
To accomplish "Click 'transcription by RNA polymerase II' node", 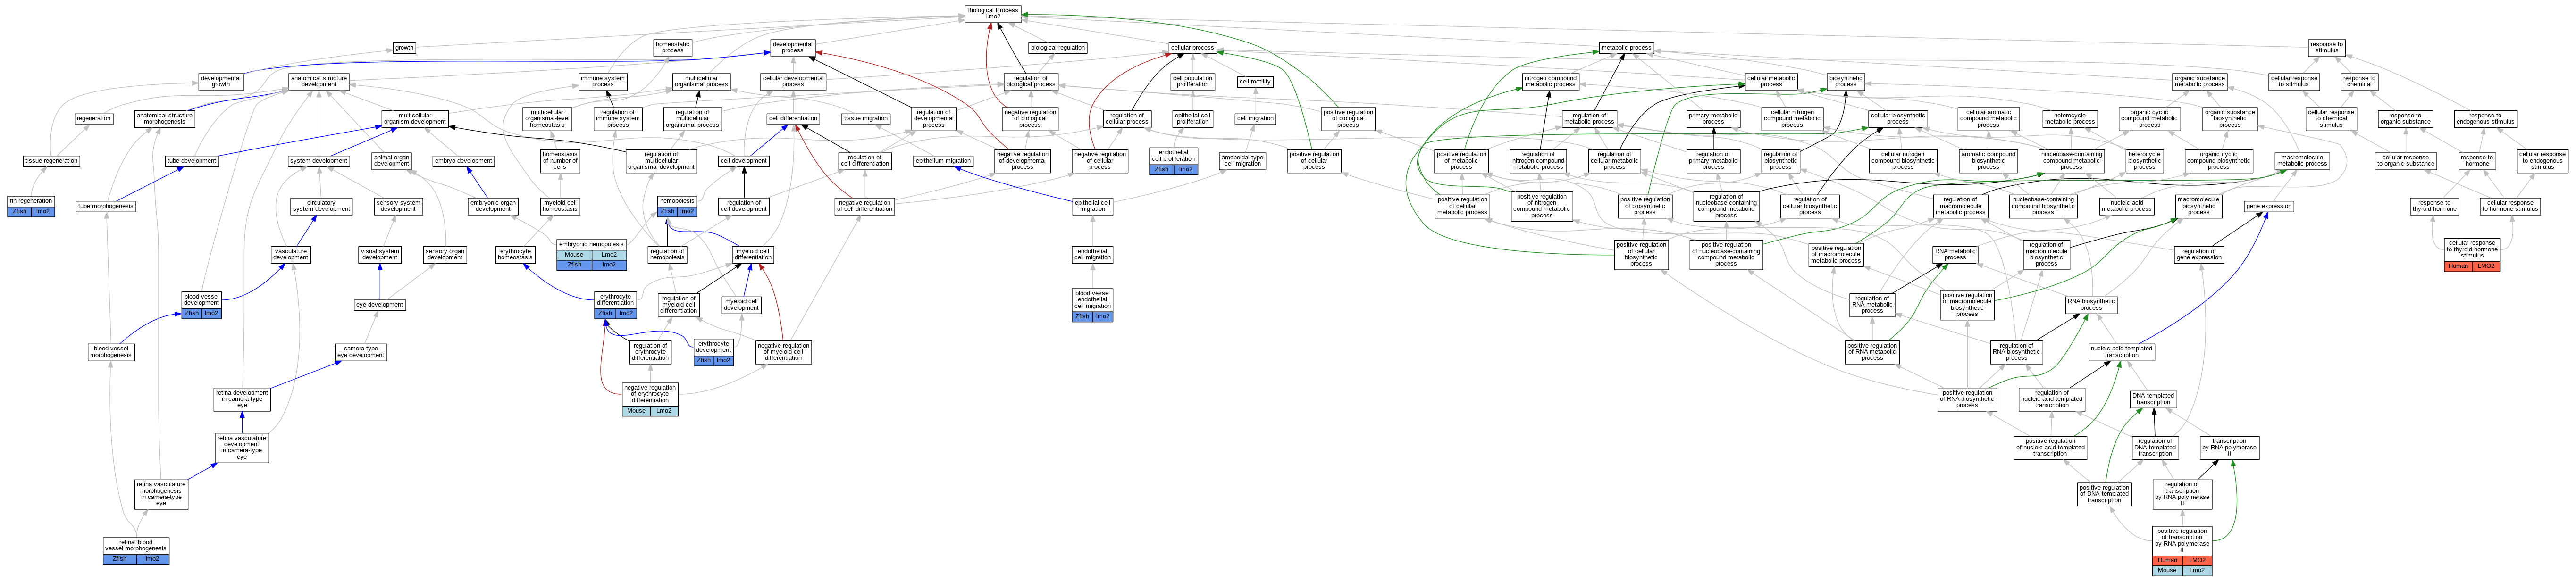I will click(x=2229, y=447).
